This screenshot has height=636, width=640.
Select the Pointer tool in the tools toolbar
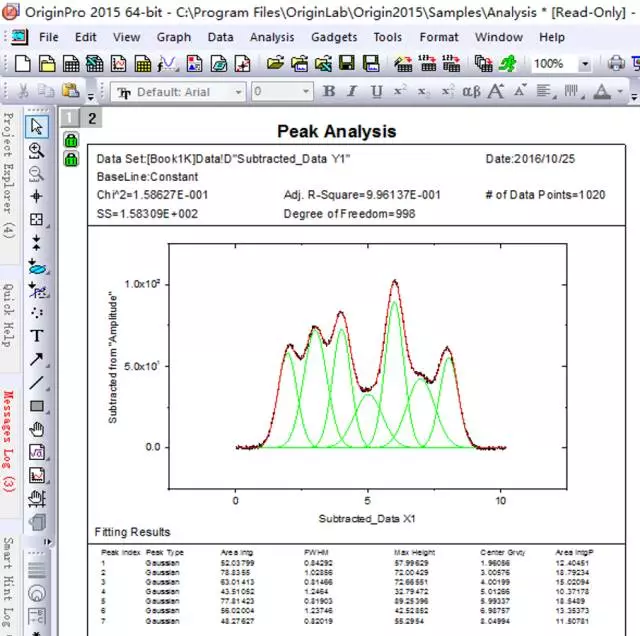tap(37, 126)
